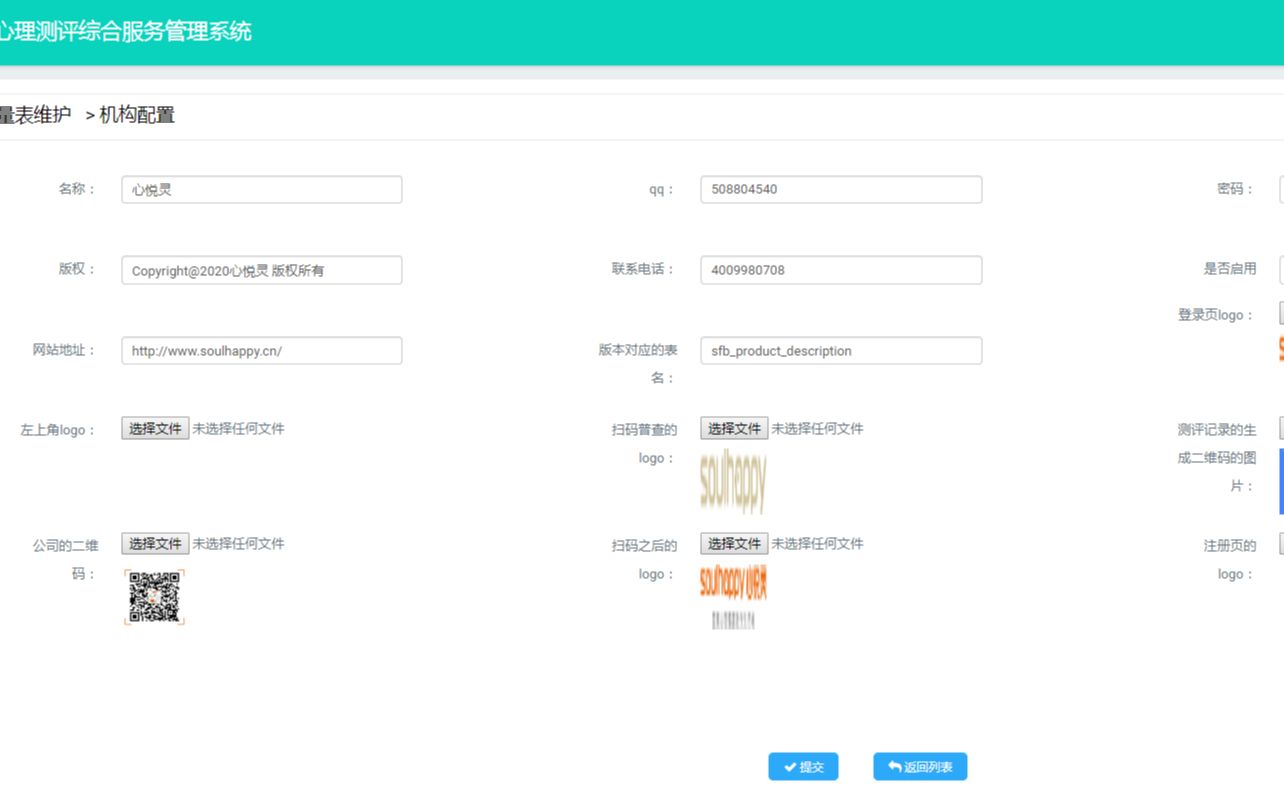Click the 量表维护 breadcrumb link

(36, 115)
